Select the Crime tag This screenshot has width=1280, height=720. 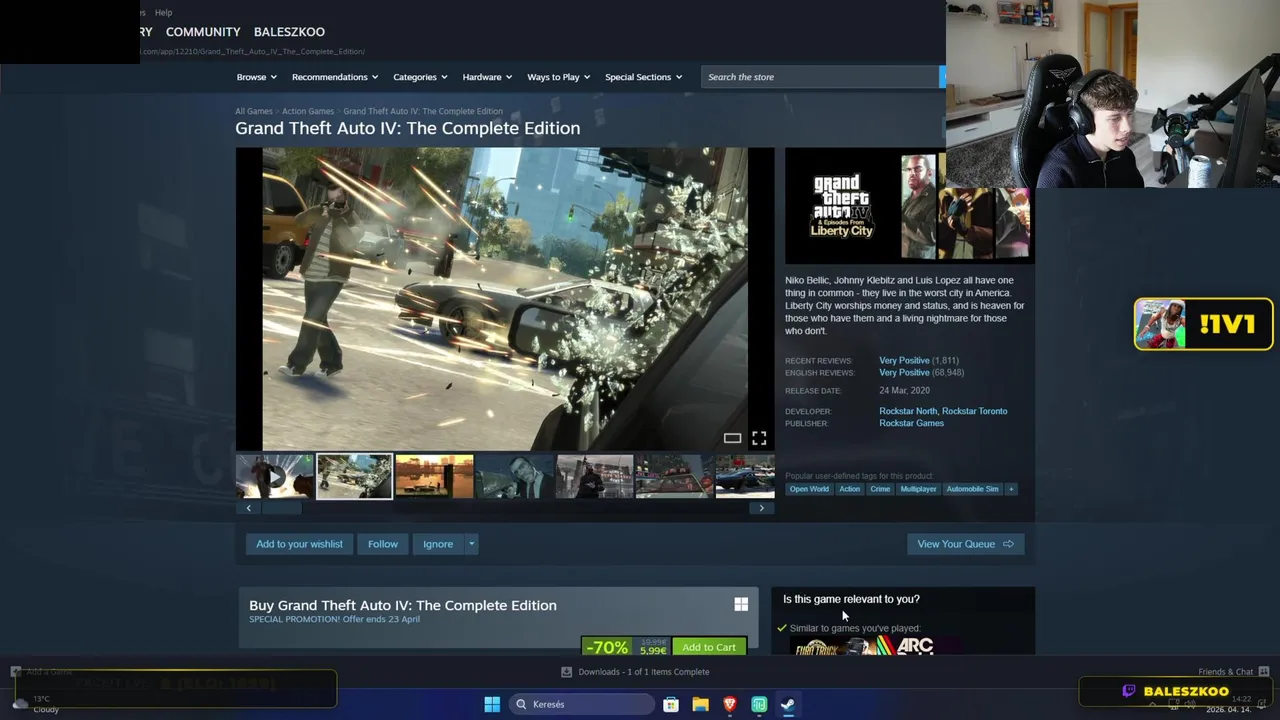pos(880,489)
